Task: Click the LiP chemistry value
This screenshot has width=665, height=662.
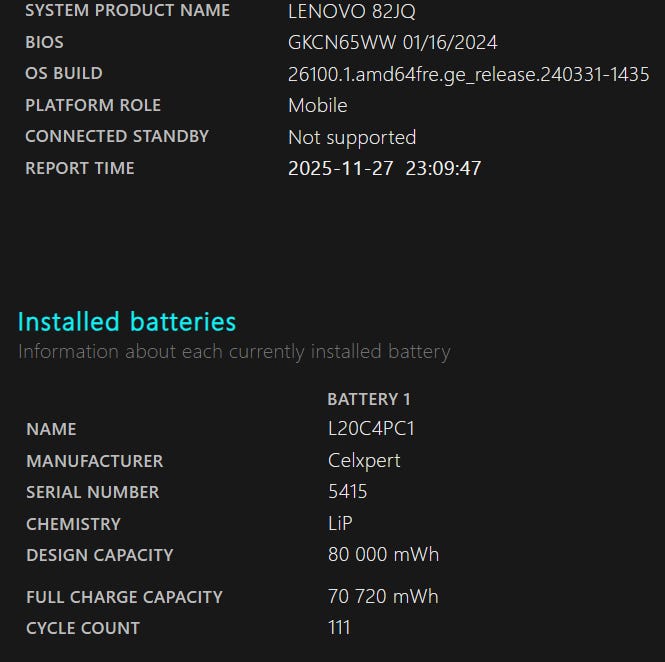Action: (340, 524)
